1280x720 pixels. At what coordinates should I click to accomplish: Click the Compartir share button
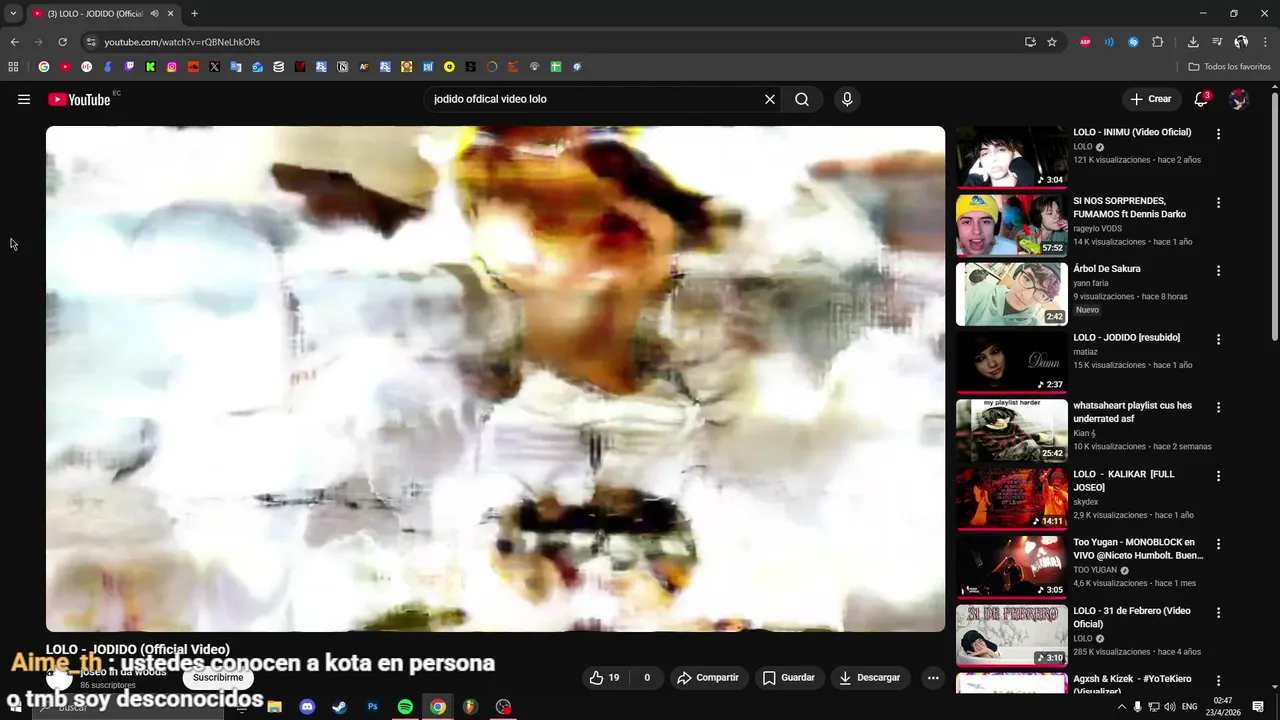[x=708, y=677]
